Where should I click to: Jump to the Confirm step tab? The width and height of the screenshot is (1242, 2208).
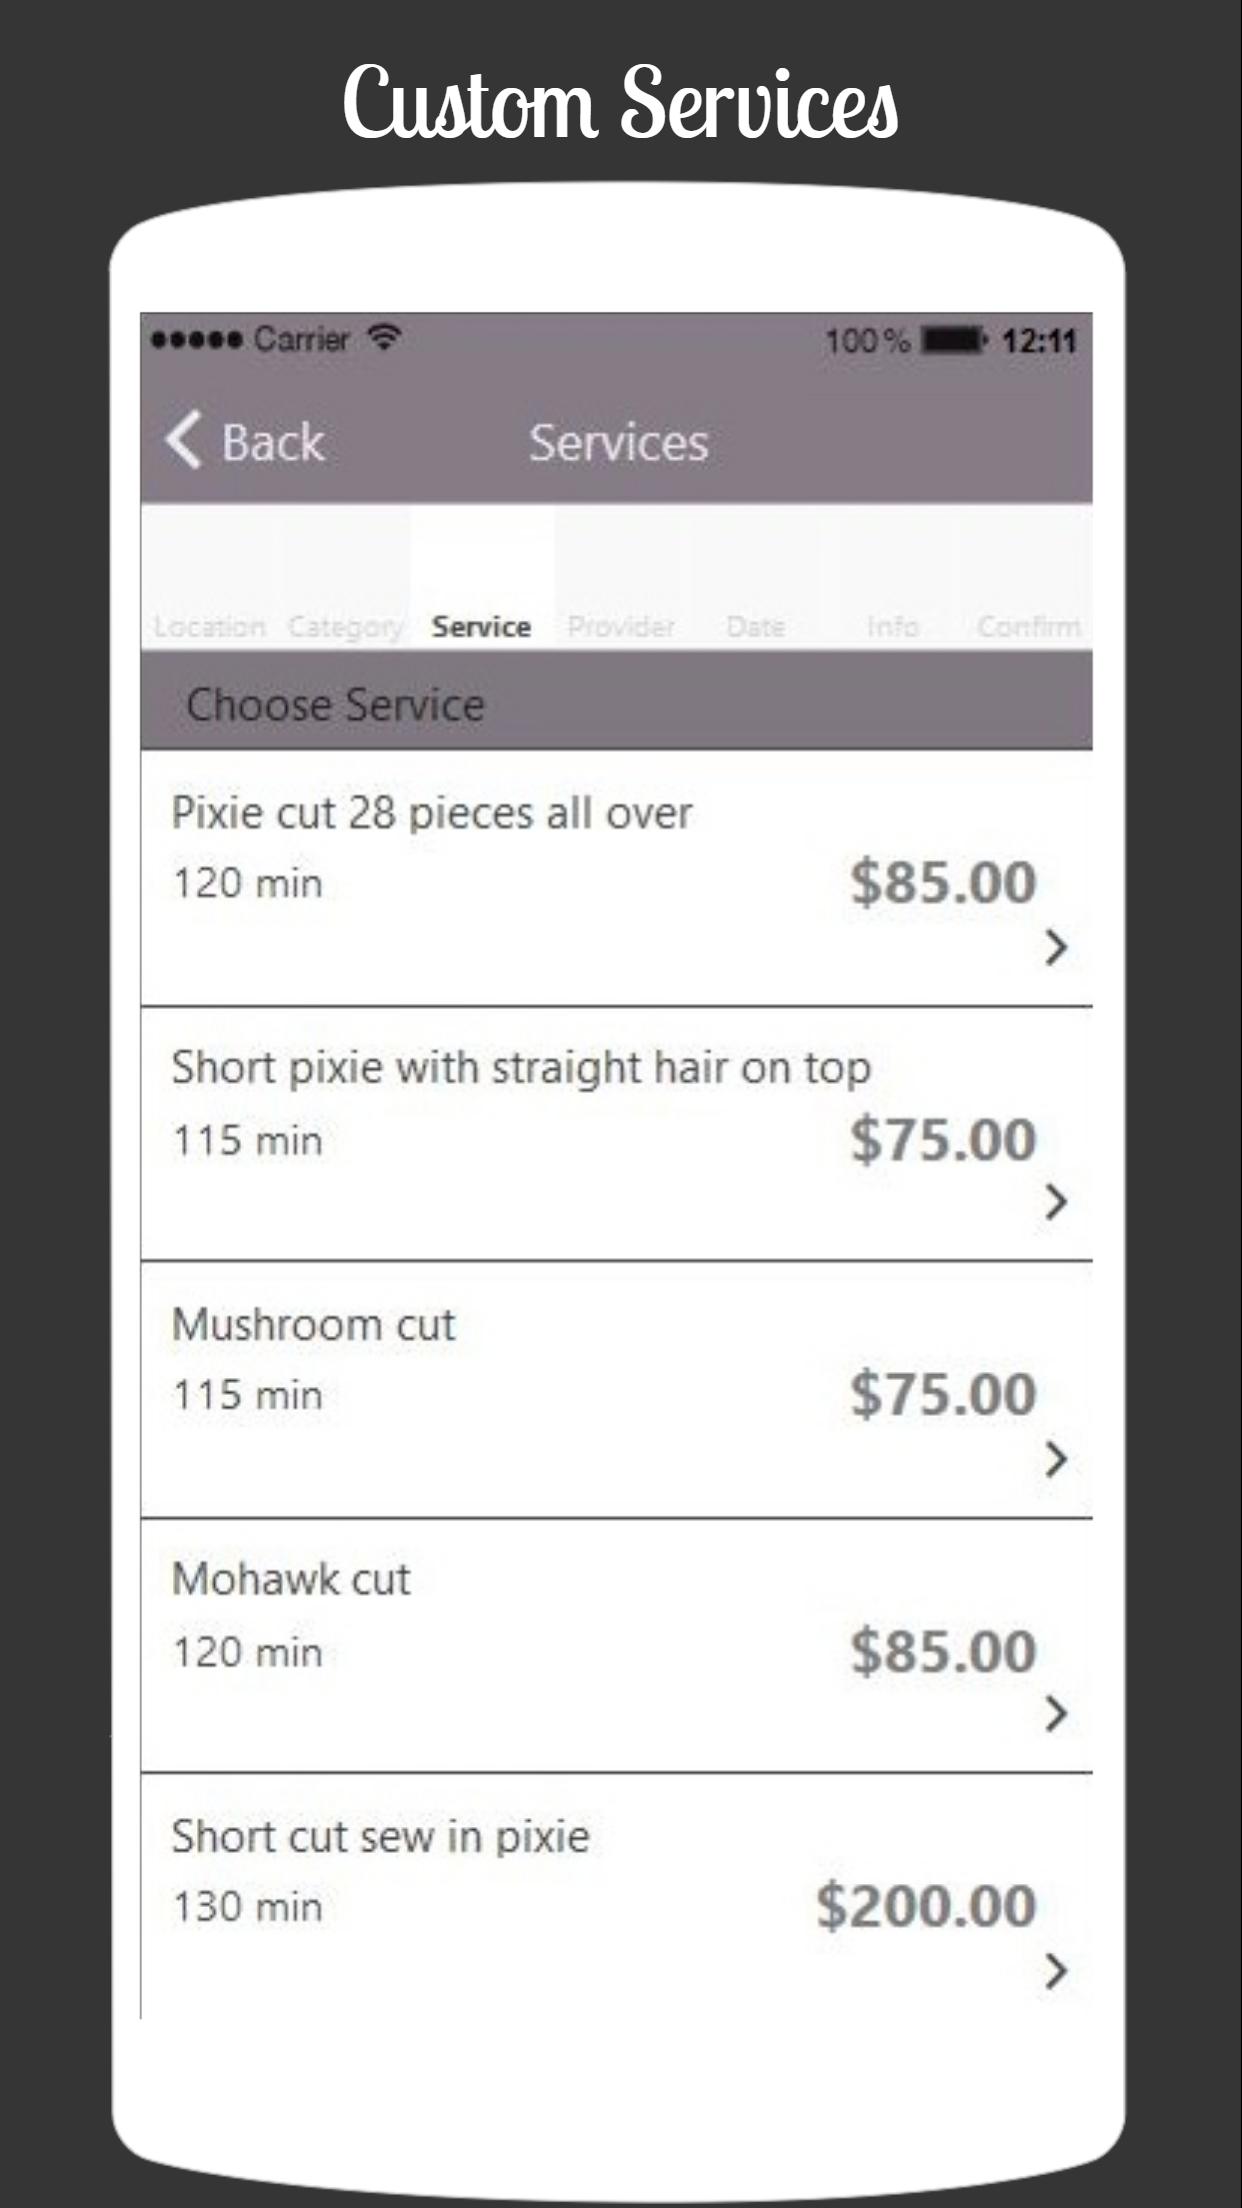[1029, 626]
